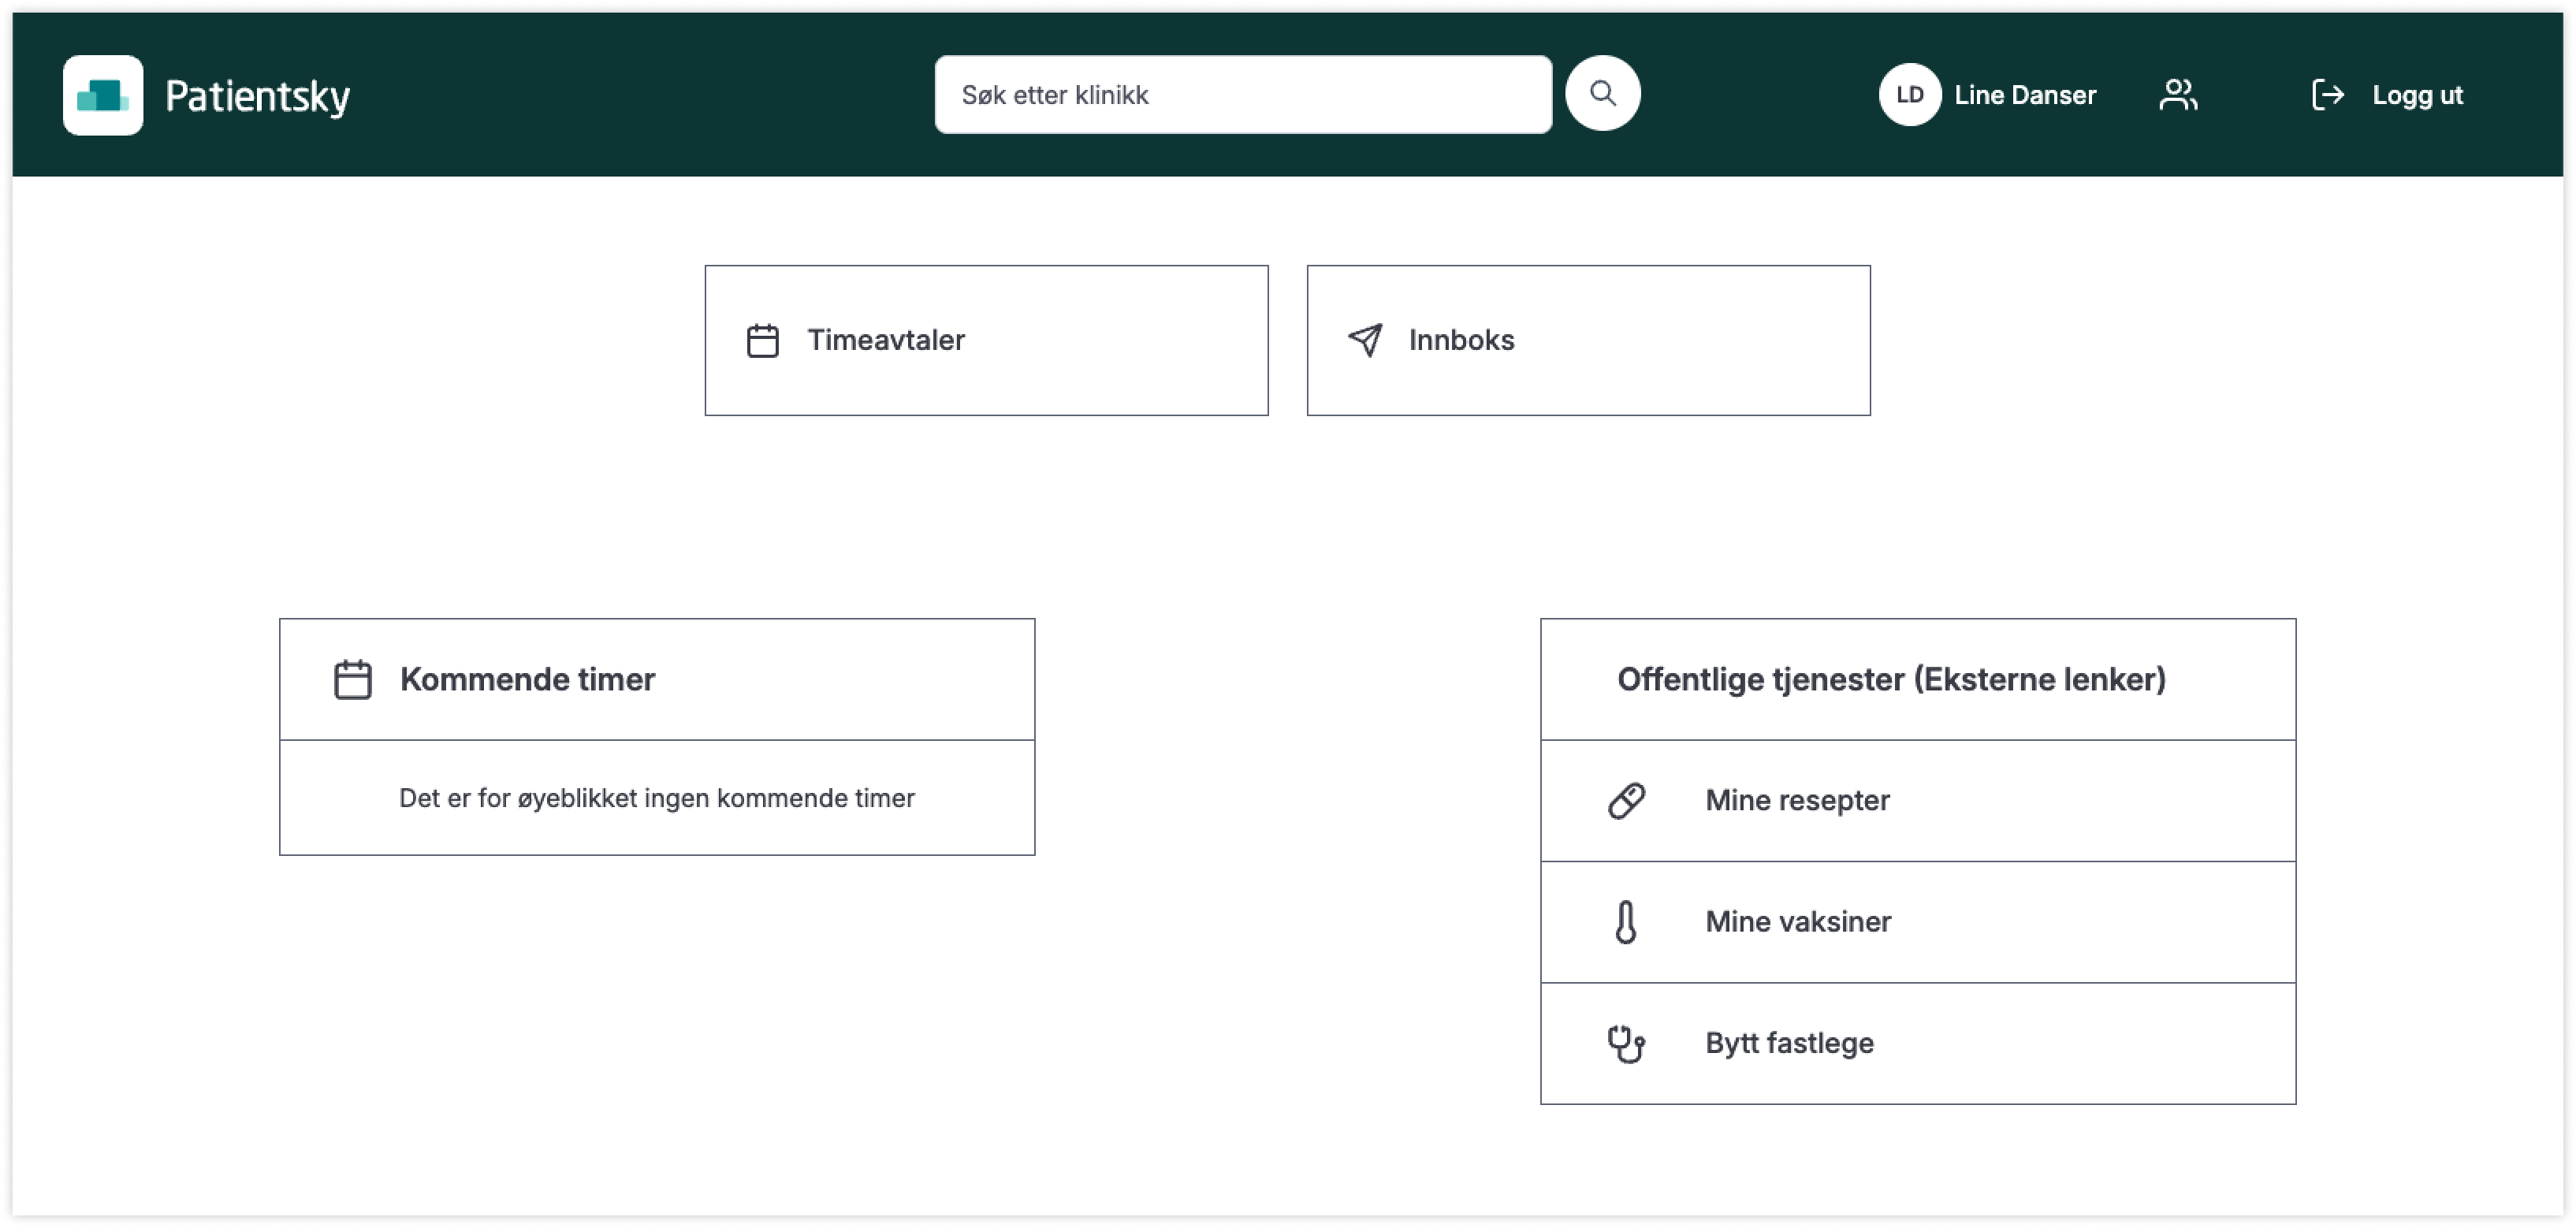Image resolution: width=2576 pixels, height=1228 pixels.
Task: Click the thermometer icon for Mine vaksiner
Action: (x=1626, y=922)
